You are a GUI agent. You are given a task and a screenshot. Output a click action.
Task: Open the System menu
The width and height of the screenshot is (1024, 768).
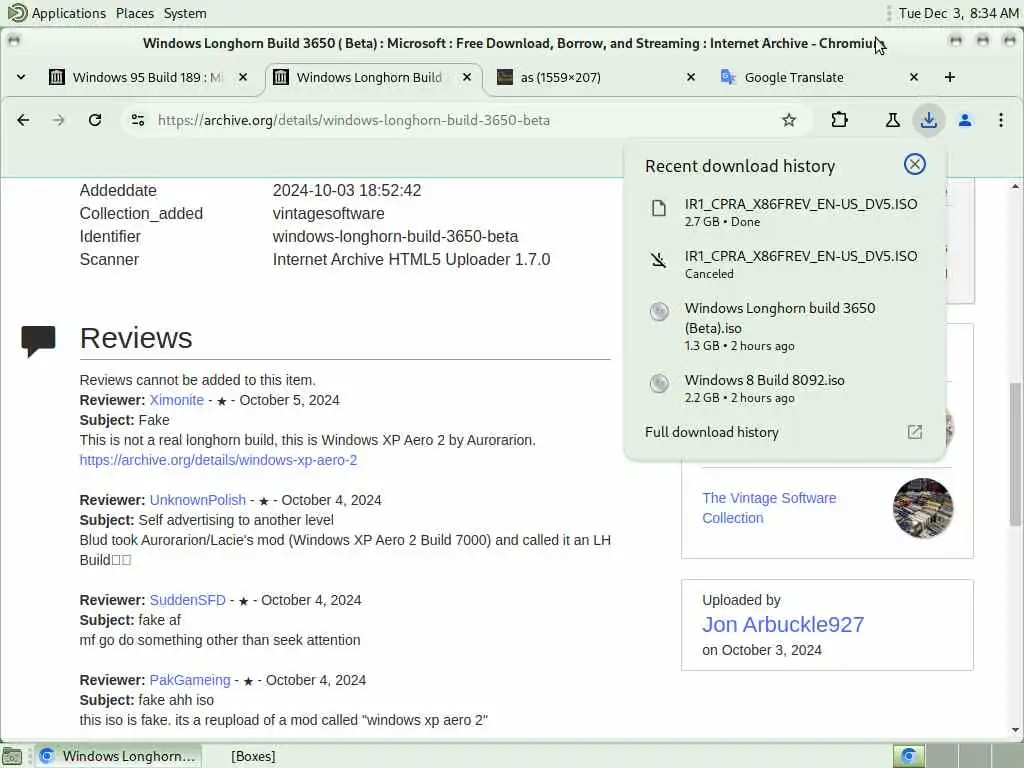(x=185, y=13)
